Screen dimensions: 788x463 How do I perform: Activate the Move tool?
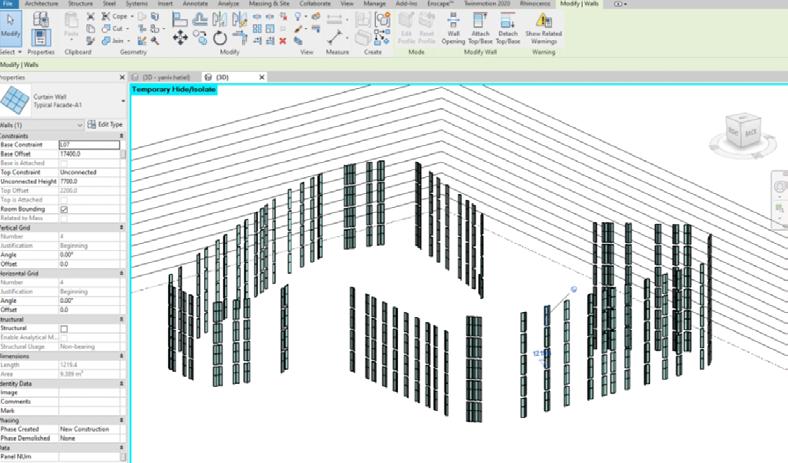180,38
